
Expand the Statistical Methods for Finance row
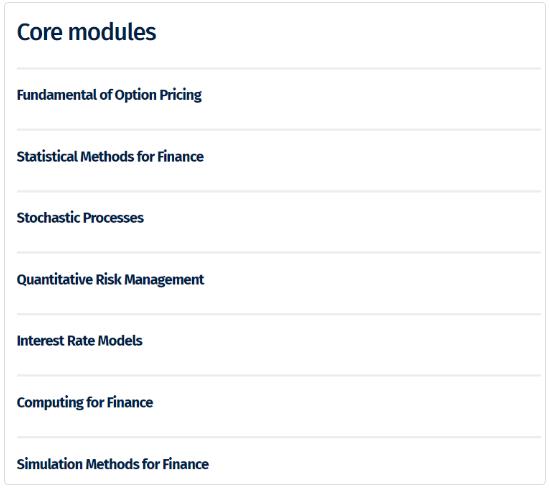279,161
